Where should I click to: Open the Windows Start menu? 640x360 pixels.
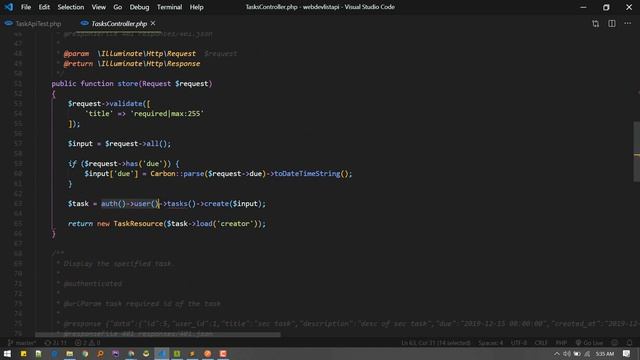pyautogui.click(x=7, y=353)
